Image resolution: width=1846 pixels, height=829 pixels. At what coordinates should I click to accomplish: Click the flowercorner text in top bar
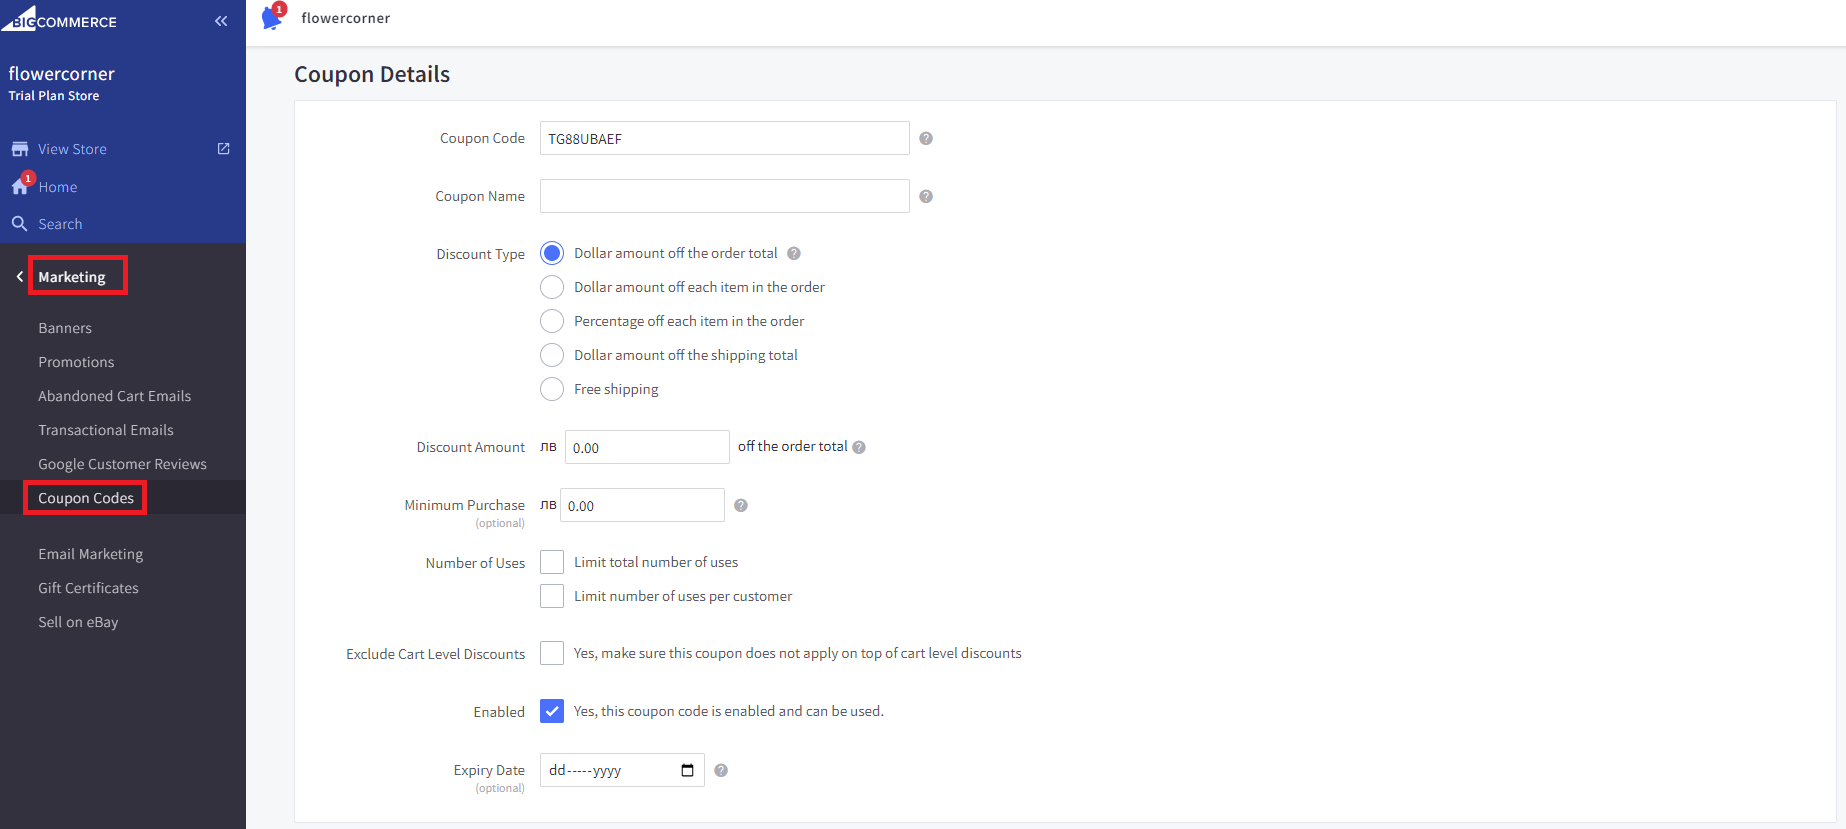point(346,18)
